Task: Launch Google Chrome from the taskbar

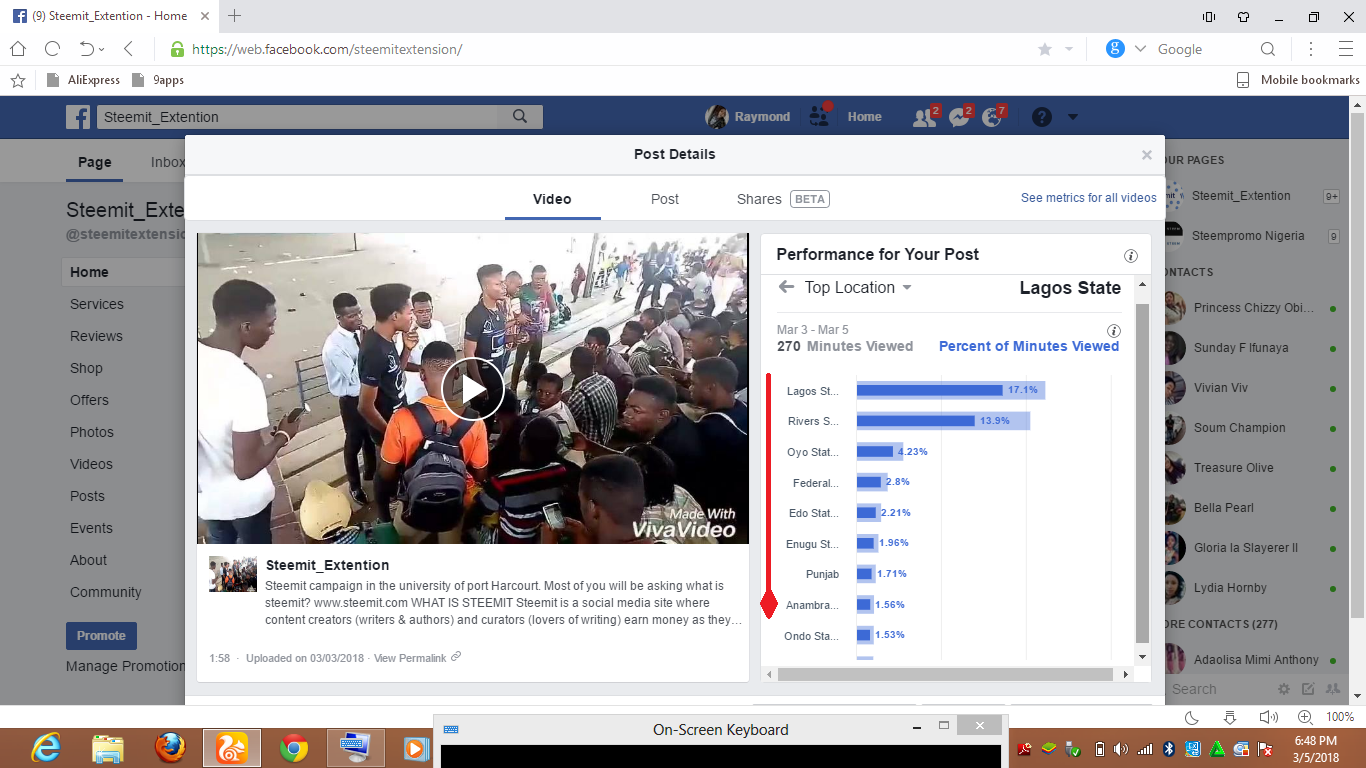Action: 293,748
